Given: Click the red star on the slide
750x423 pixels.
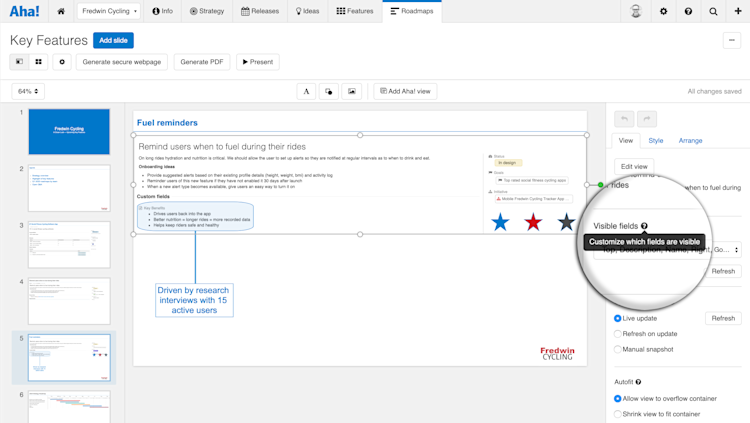Looking at the screenshot, I should tap(533, 222).
